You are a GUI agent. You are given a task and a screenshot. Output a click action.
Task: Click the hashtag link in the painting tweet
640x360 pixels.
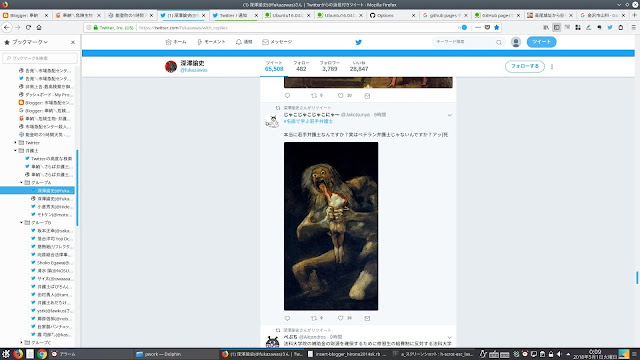tap(308, 121)
